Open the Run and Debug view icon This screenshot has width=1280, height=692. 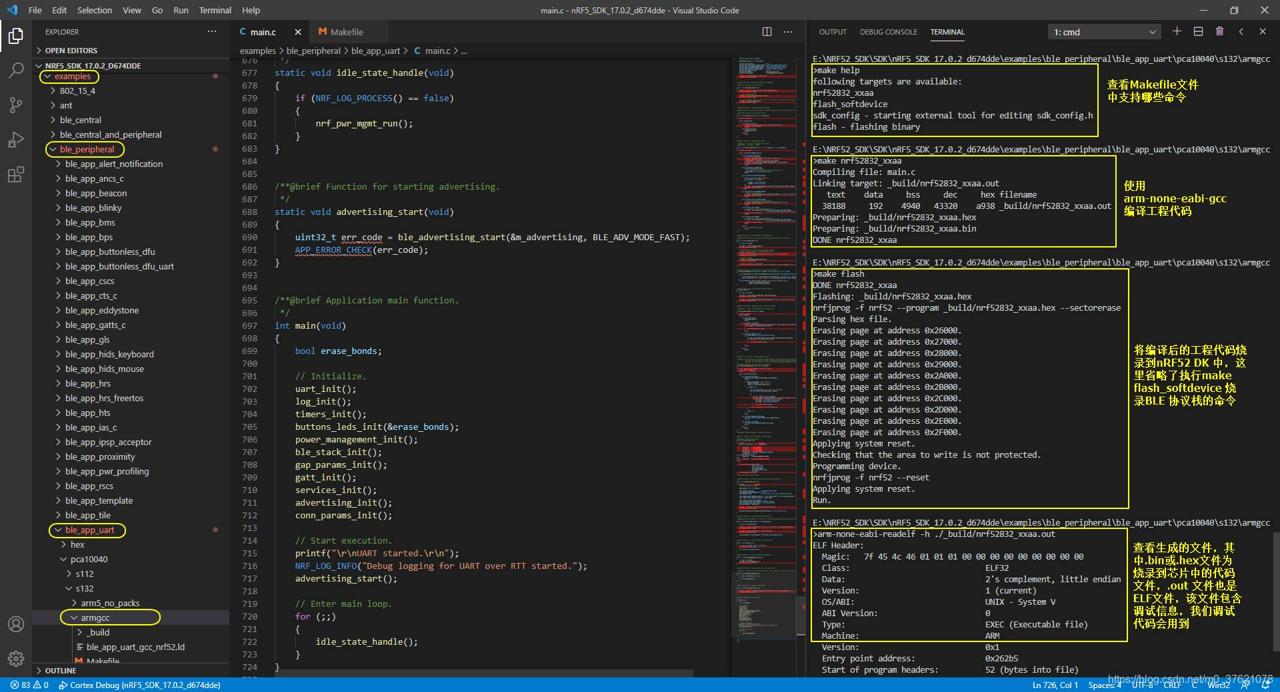16,139
